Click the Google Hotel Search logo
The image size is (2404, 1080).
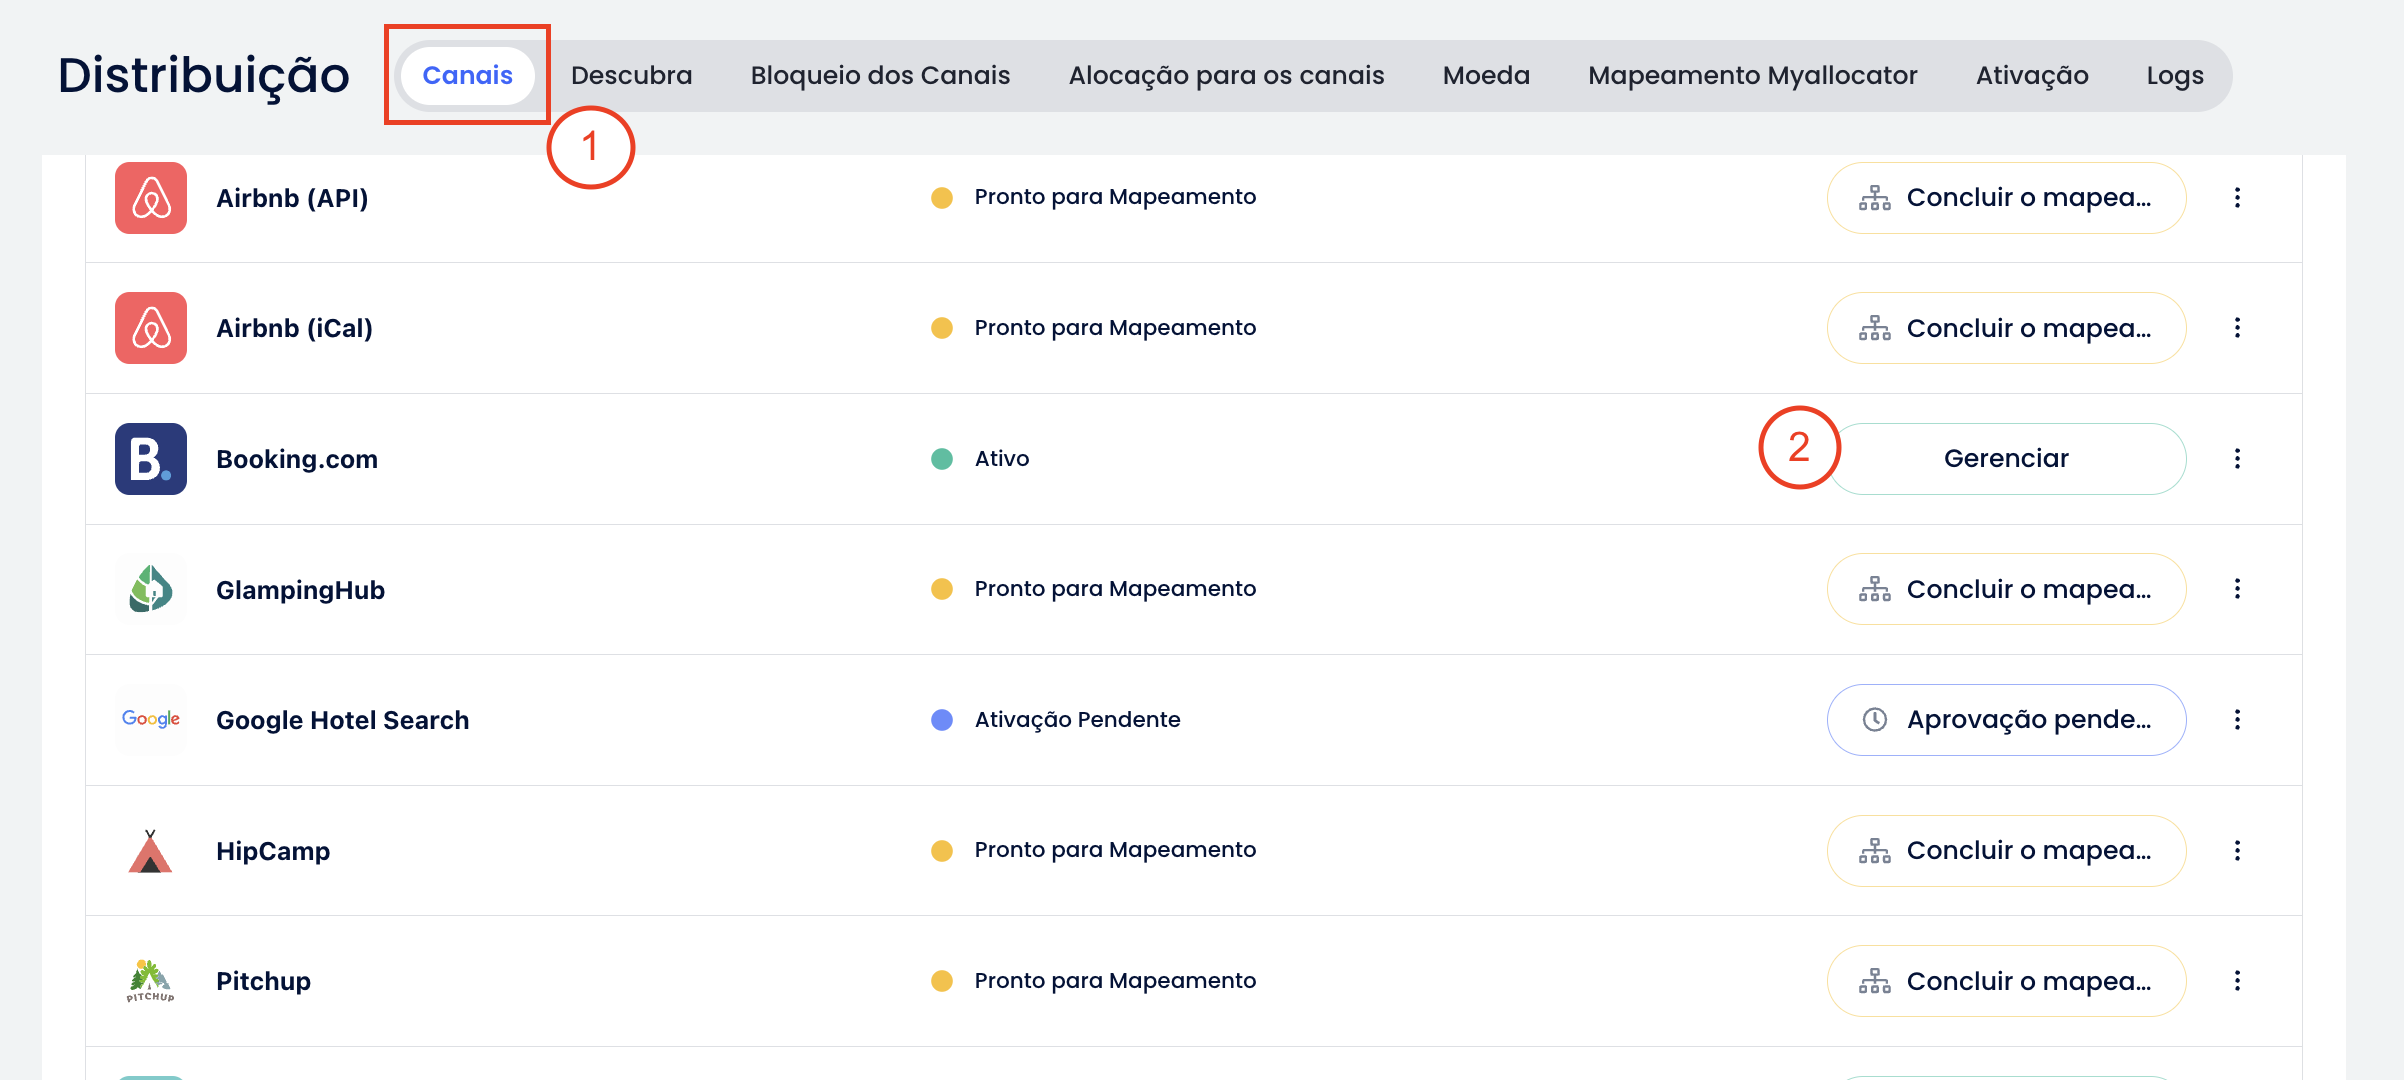151,719
